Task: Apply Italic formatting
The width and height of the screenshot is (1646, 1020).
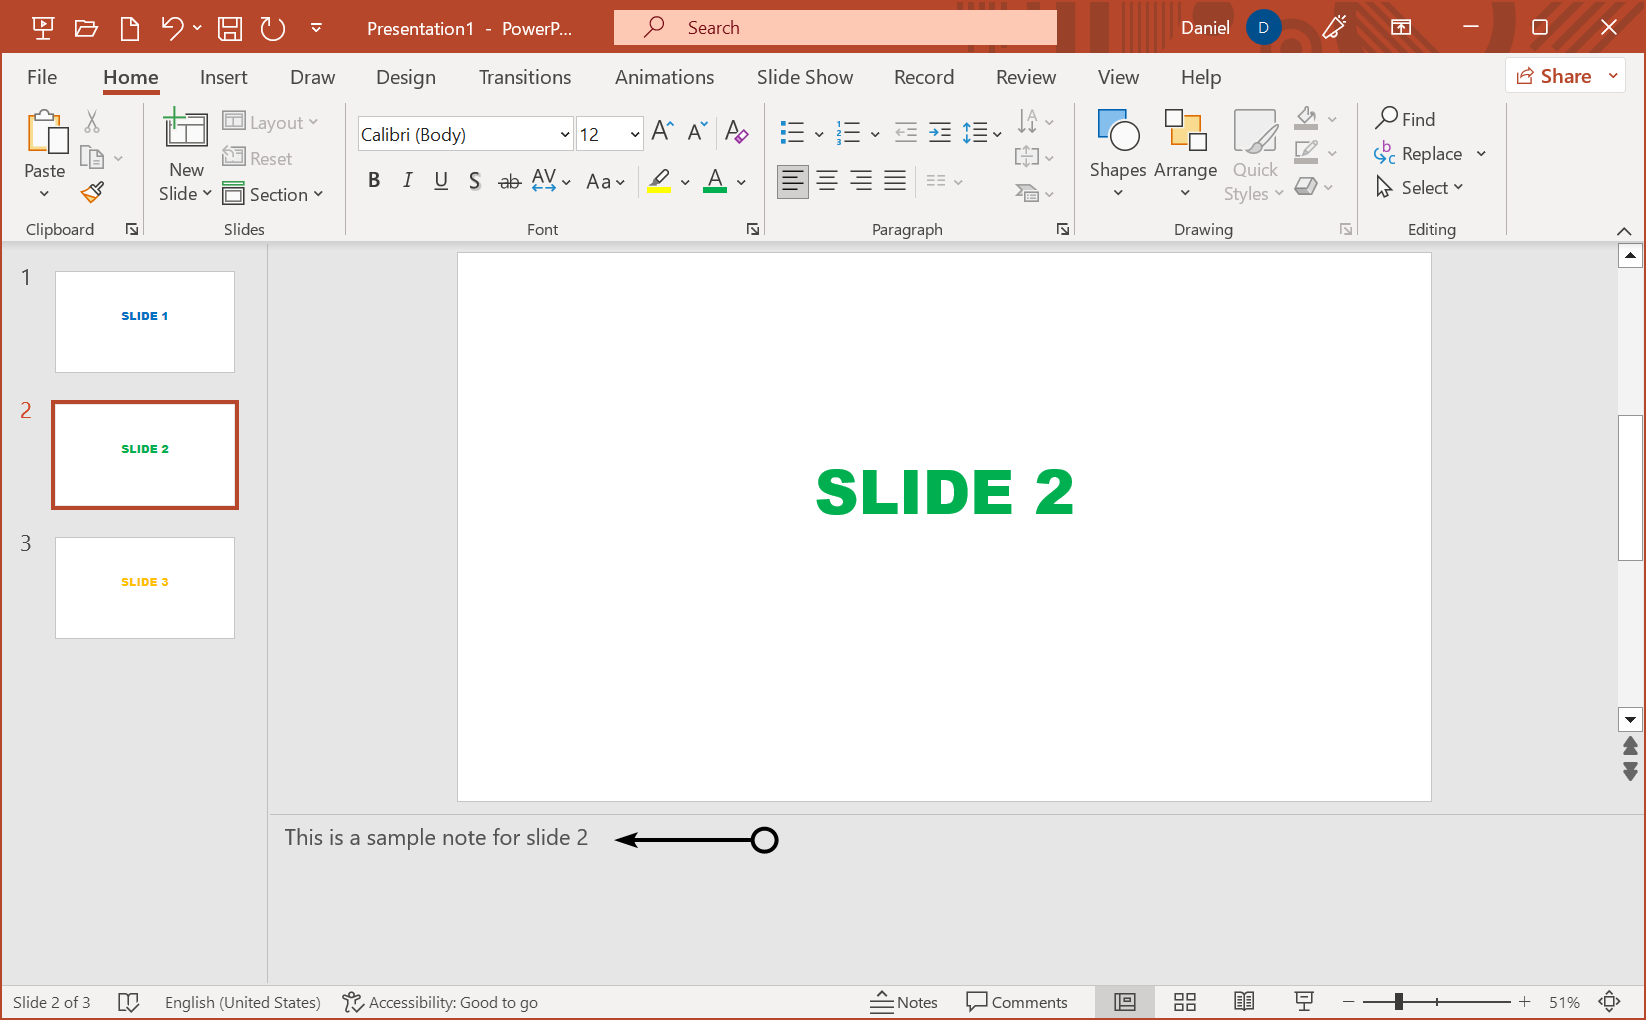Action: pyautogui.click(x=407, y=180)
